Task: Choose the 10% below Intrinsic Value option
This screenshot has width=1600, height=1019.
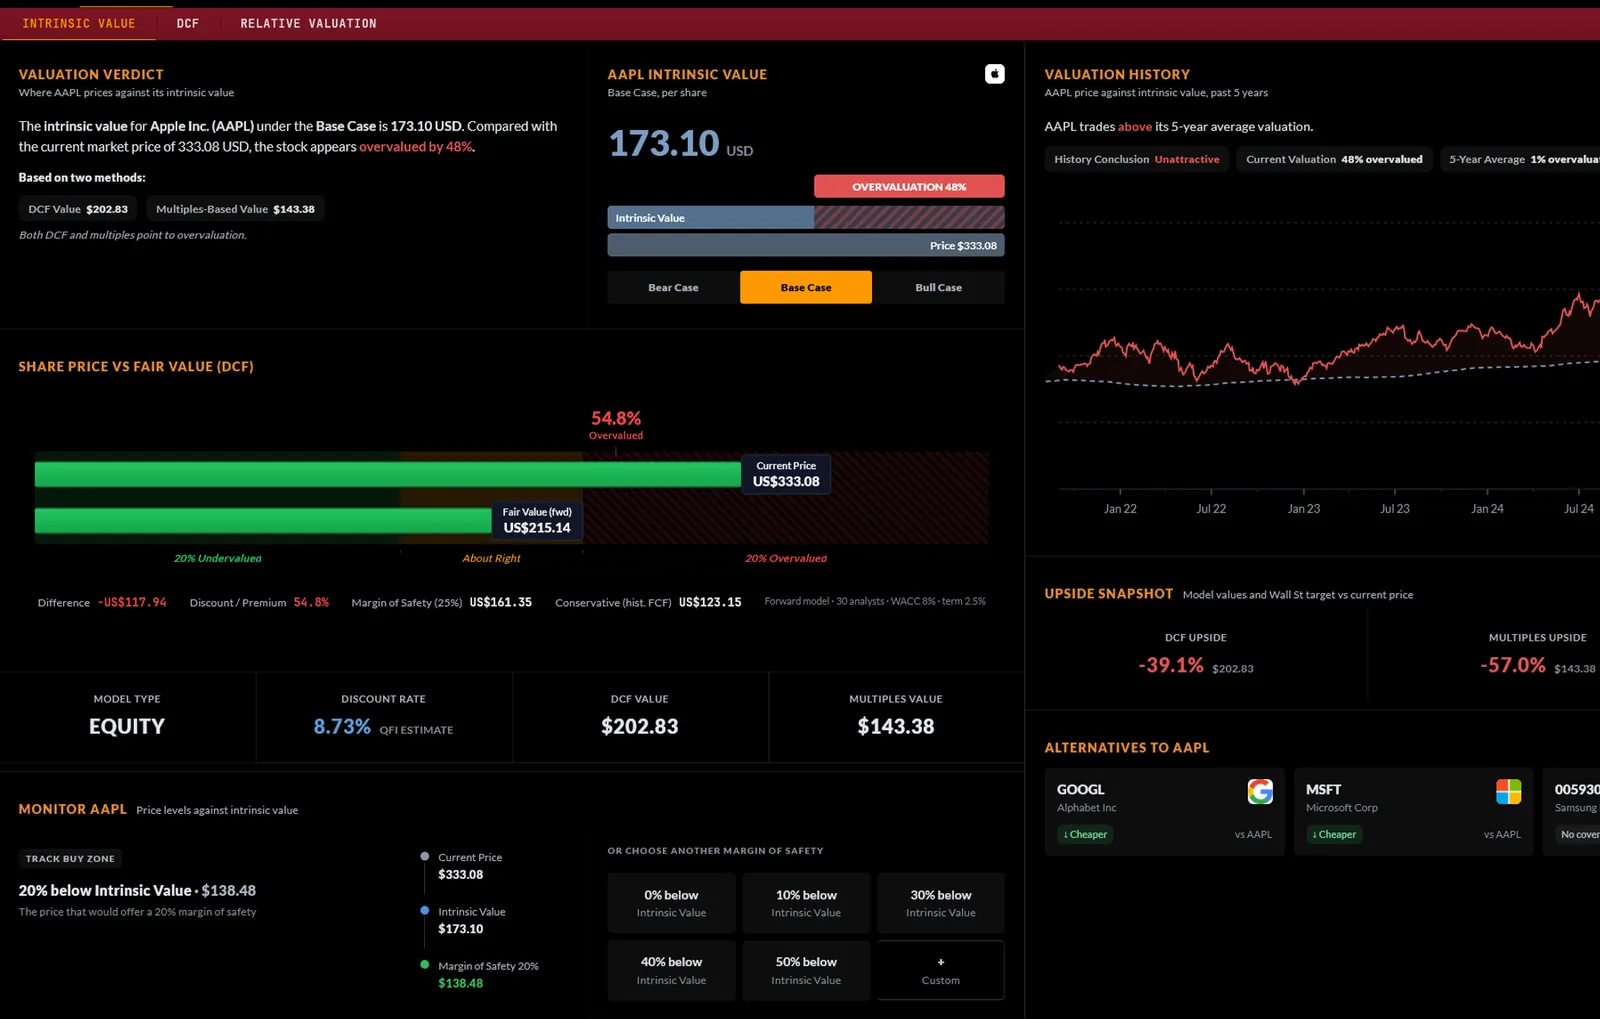Action: (x=806, y=903)
